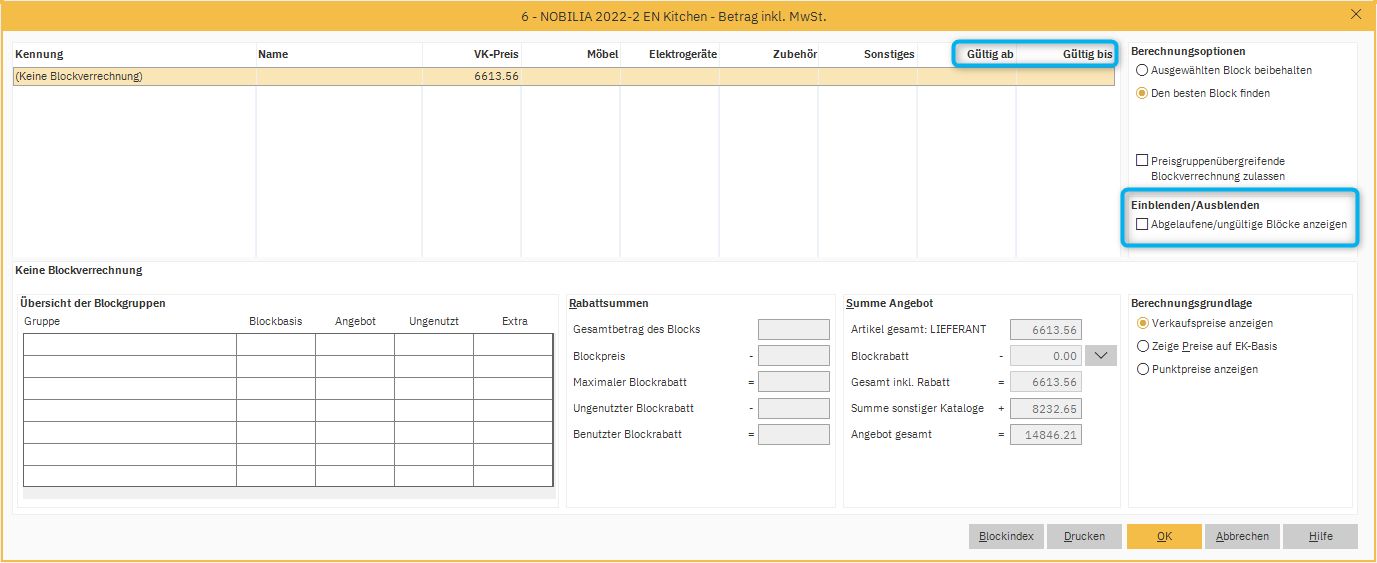The image size is (1377, 563).
Task: Expand the Blockrabatt dropdown arrow
Action: (1100, 356)
